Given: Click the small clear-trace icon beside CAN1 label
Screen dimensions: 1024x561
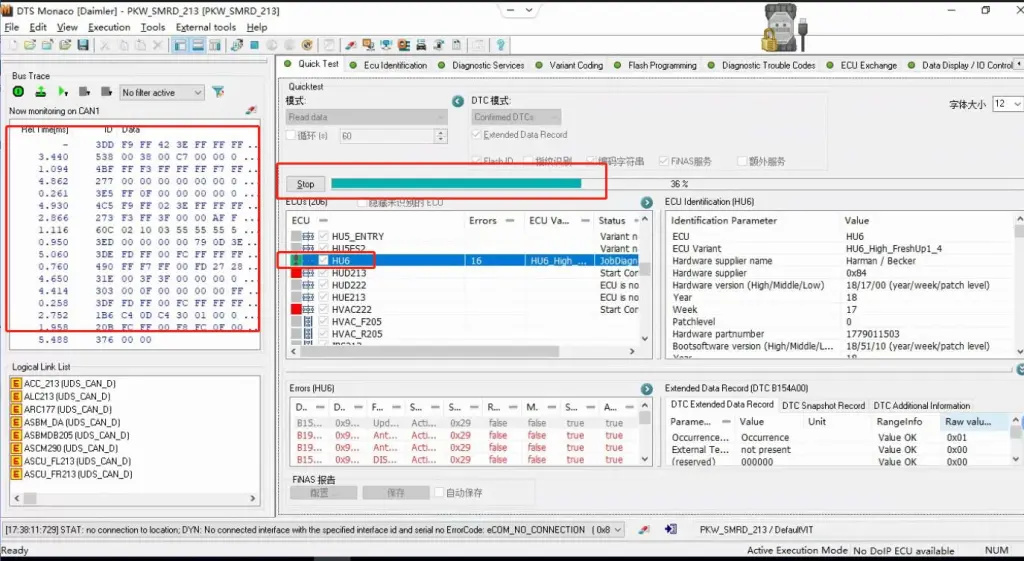Looking at the screenshot, I should (x=250, y=110).
